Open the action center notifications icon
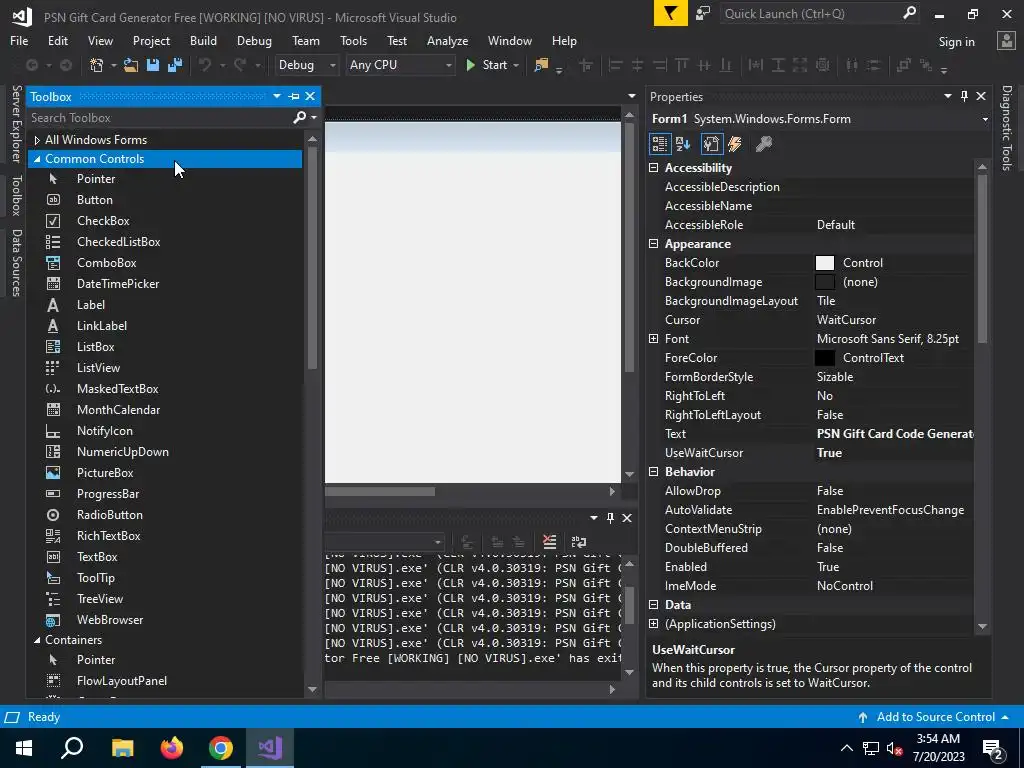Viewport: 1024px width, 768px height. pyautogui.click(x=993, y=748)
